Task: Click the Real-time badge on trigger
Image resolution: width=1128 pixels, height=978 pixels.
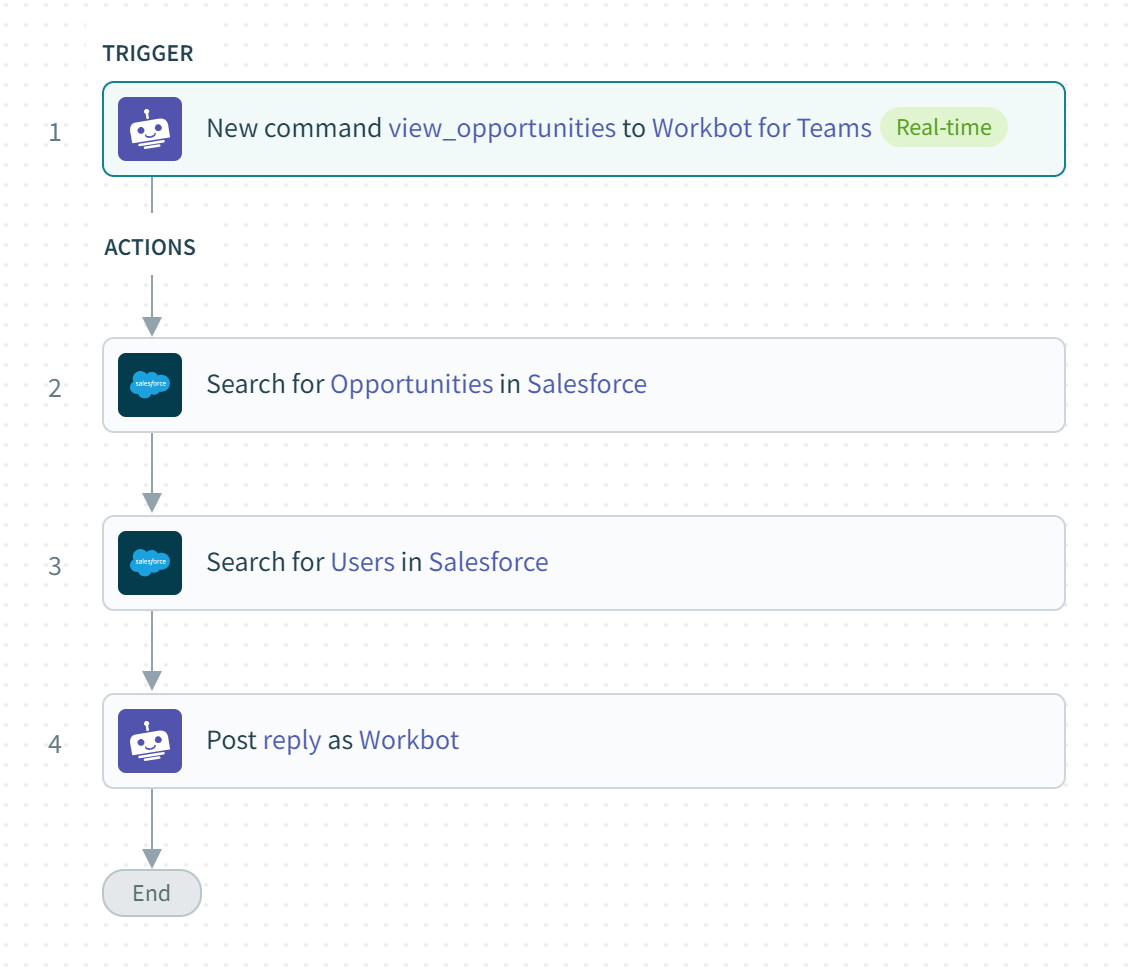Action: point(943,128)
